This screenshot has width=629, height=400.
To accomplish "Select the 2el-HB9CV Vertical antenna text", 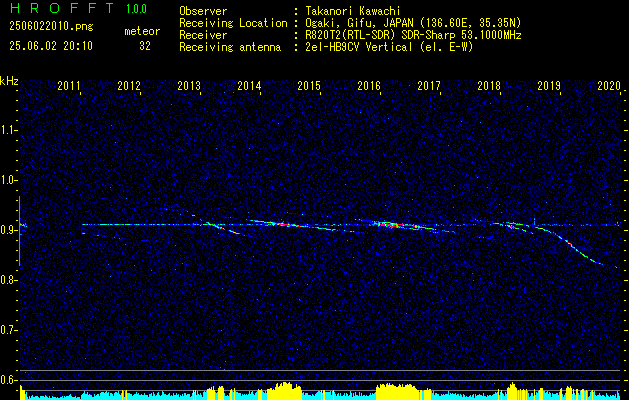I will pos(389,47).
